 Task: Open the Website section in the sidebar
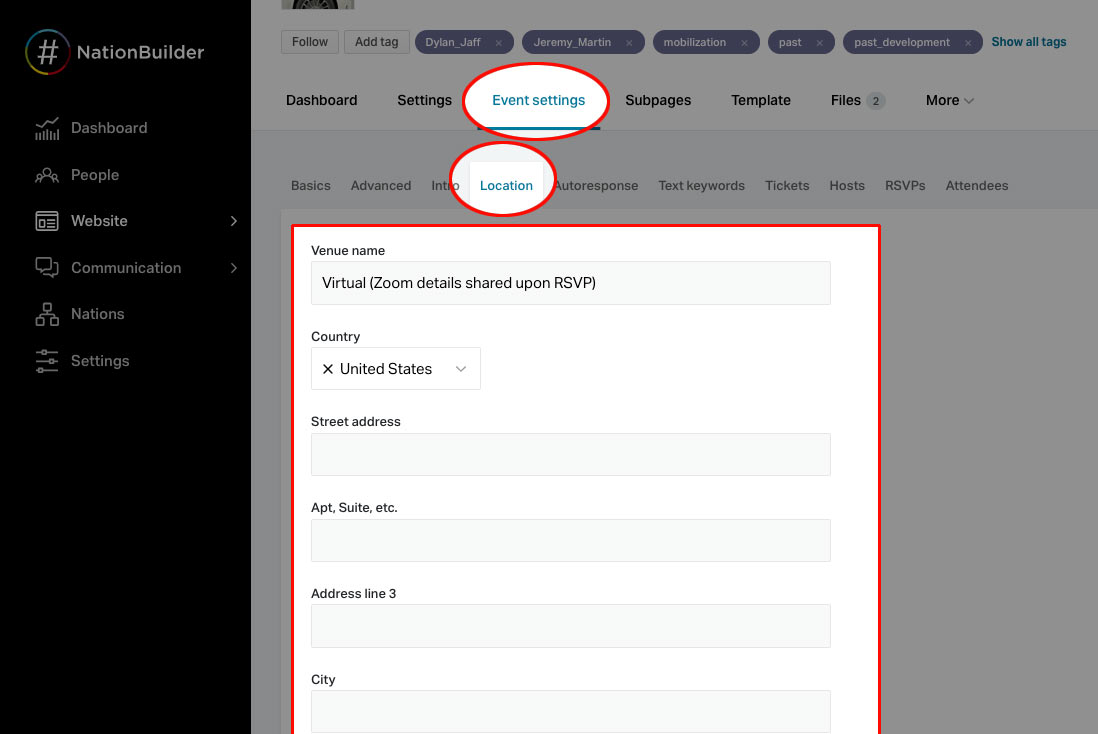click(x=99, y=221)
